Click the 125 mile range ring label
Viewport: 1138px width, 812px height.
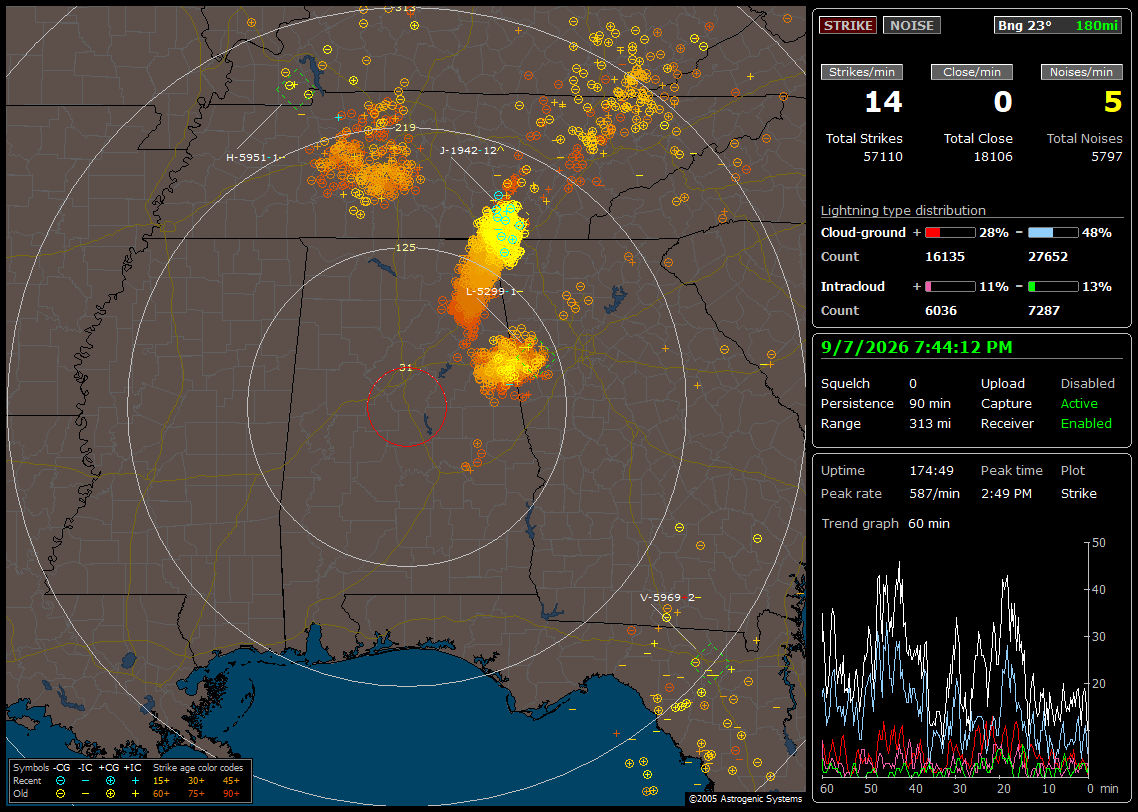tap(405, 247)
